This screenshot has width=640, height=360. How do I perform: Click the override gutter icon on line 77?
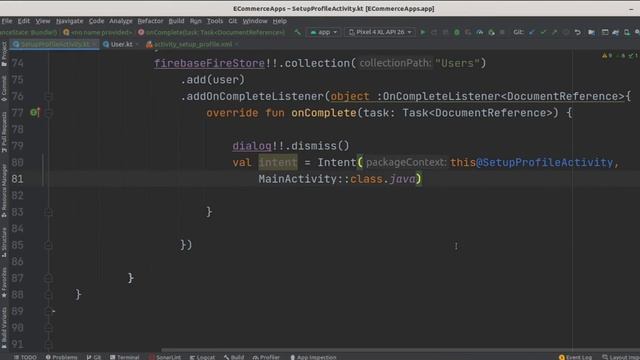[x=35, y=112]
